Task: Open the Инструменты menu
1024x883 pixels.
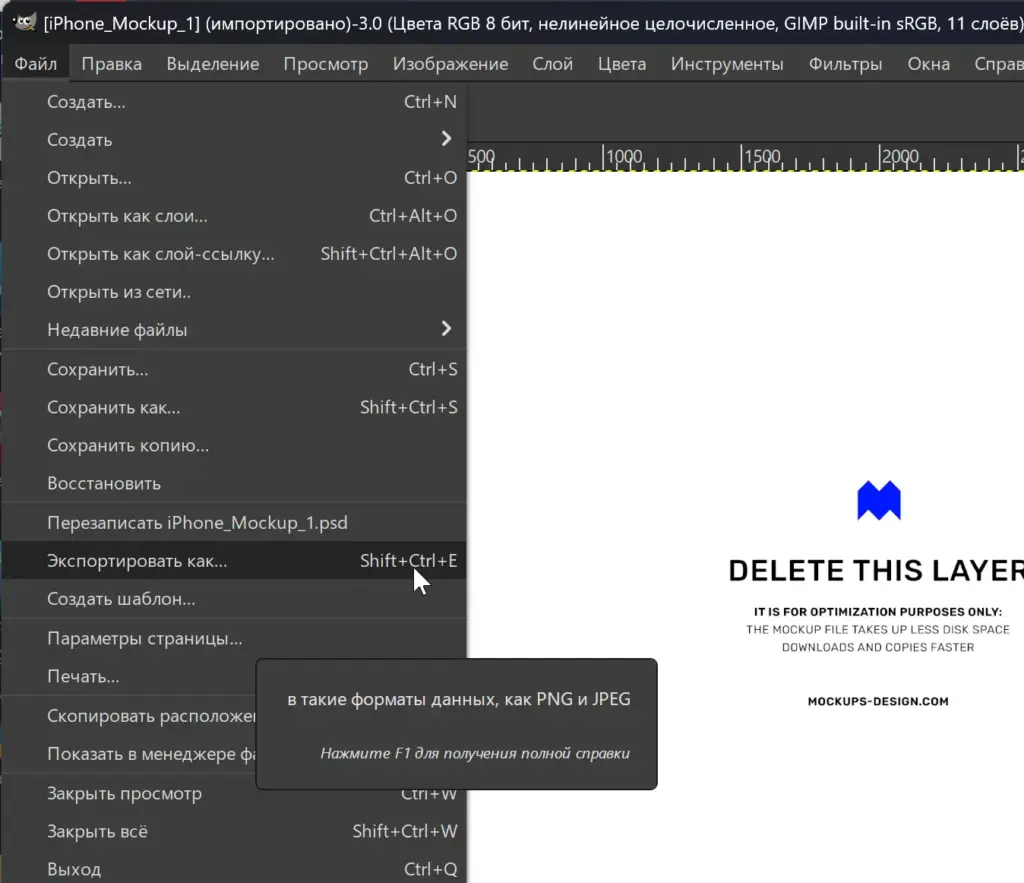Action: coord(727,63)
